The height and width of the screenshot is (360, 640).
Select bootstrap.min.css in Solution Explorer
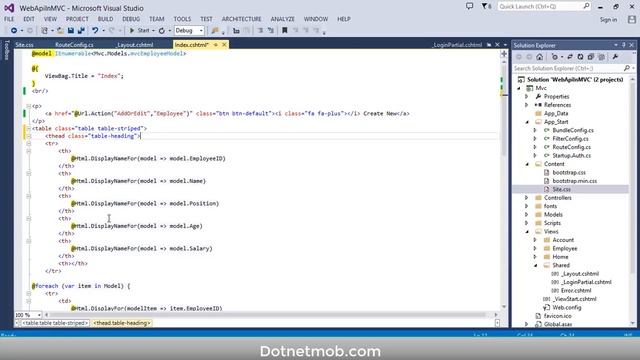[574, 181]
